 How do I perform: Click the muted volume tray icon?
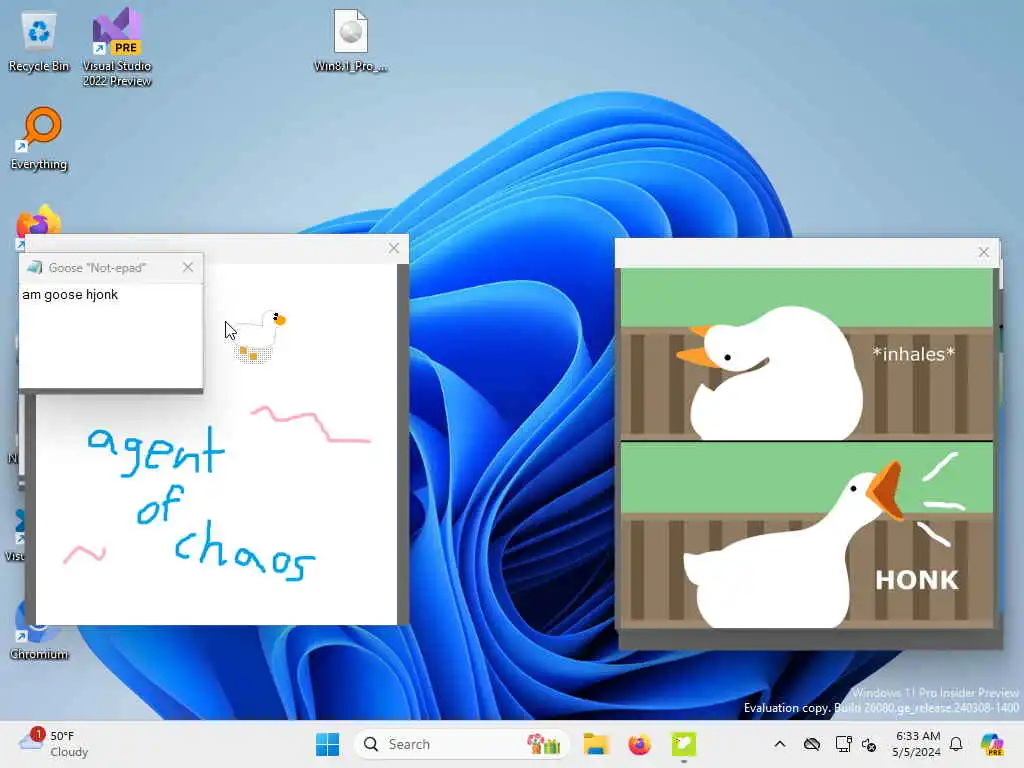click(x=869, y=744)
